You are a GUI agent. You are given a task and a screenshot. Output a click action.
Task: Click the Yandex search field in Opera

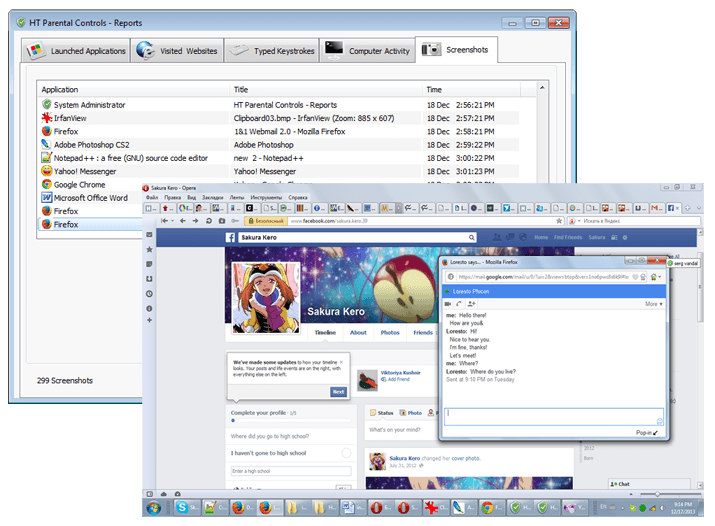641,221
